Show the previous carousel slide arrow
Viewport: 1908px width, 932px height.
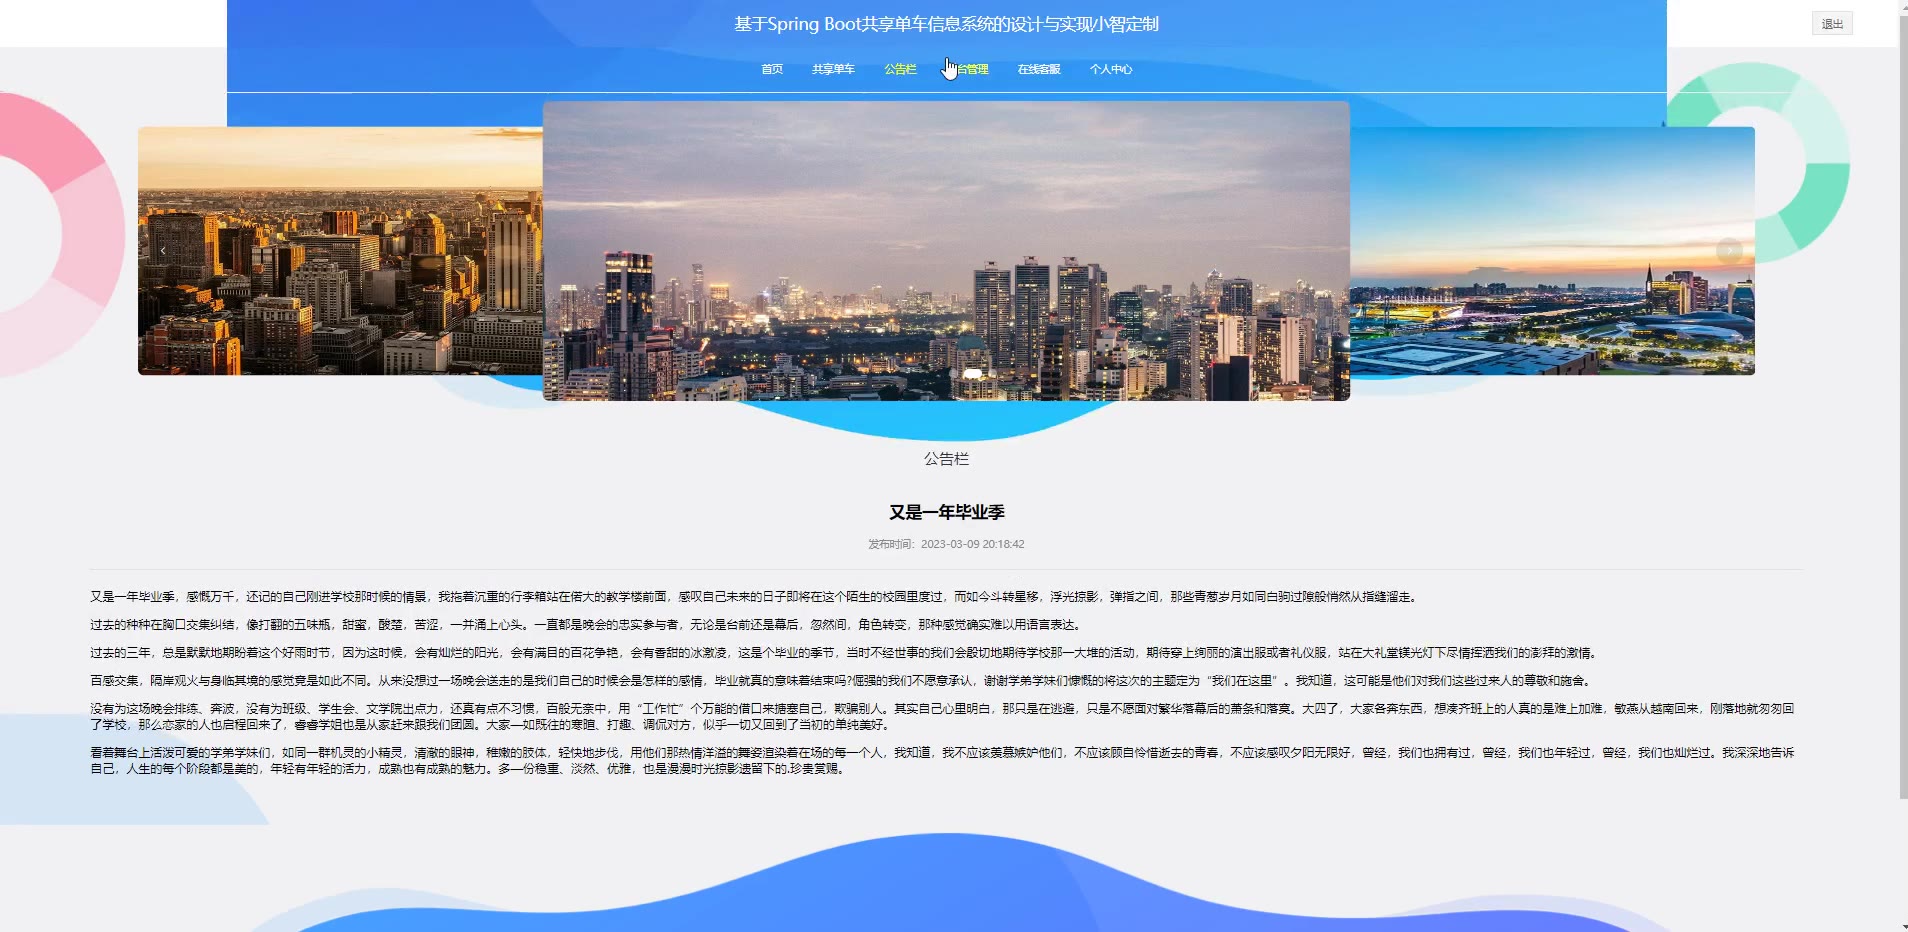[163, 251]
